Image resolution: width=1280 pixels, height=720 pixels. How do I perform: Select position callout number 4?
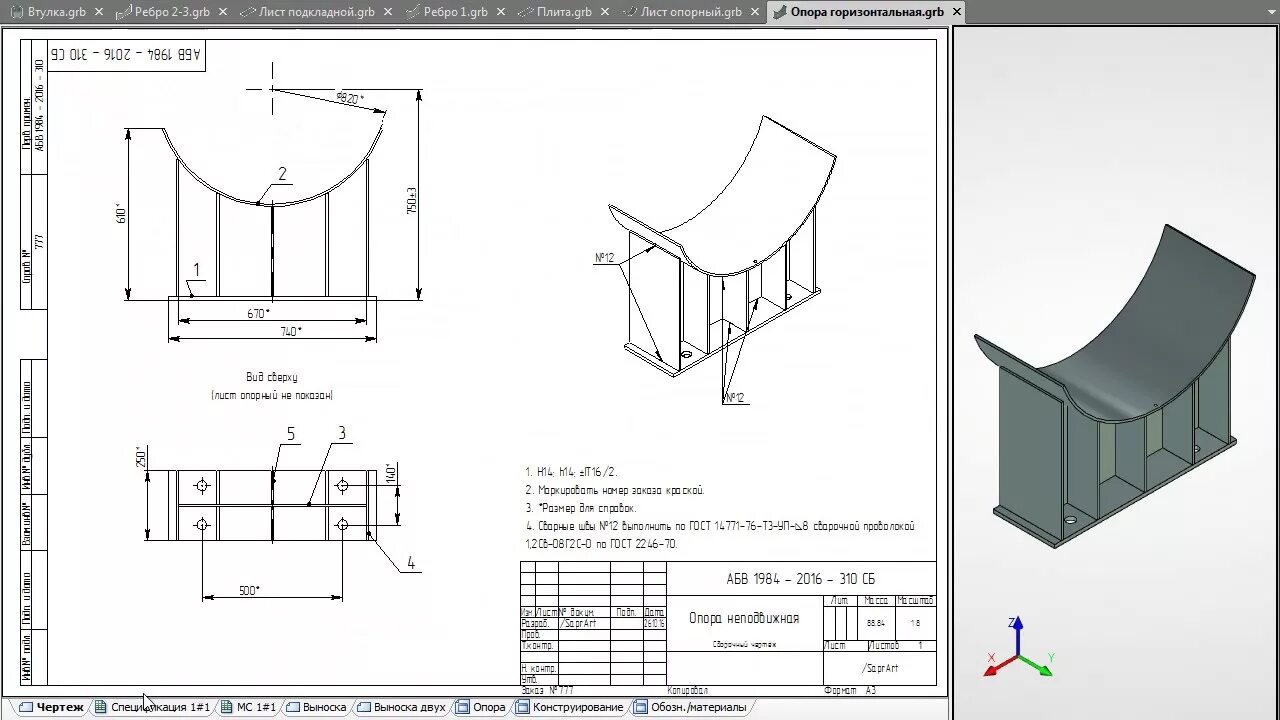click(x=410, y=563)
